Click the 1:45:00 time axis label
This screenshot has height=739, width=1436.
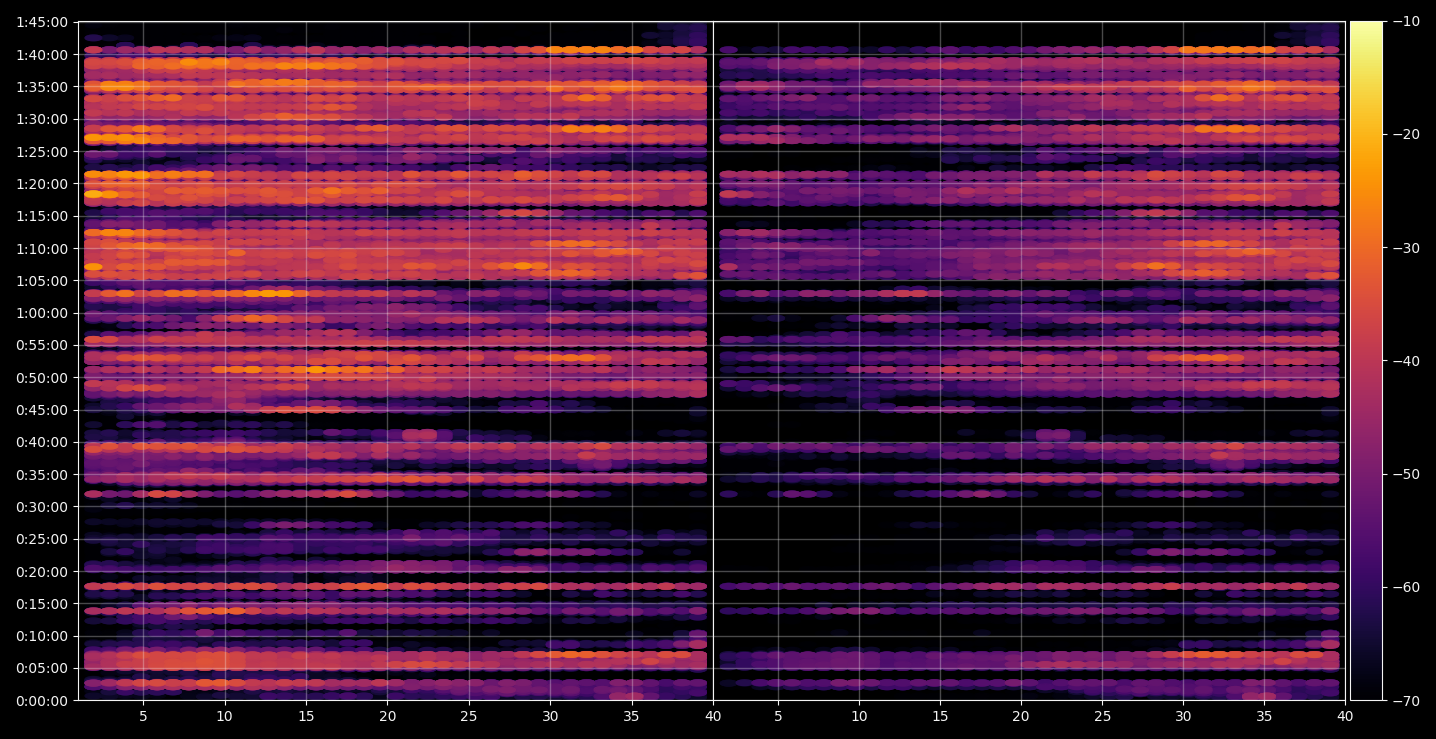tap(42, 22)
